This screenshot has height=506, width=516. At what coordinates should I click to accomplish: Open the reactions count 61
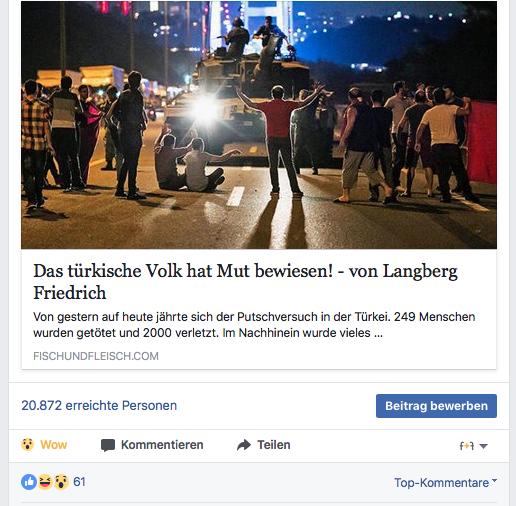pyautogui.click(x=79, y=482)
